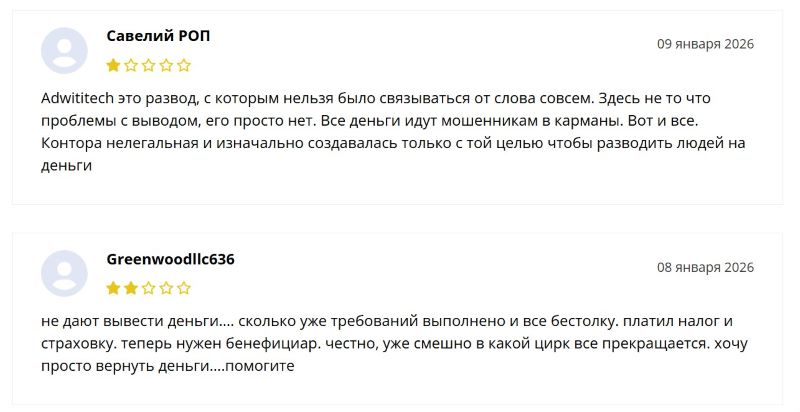Click the third star in Greenwoodllc636's rating
Image resolution: width=800 pixels, height=412 pixels.
tap(149, 289)
